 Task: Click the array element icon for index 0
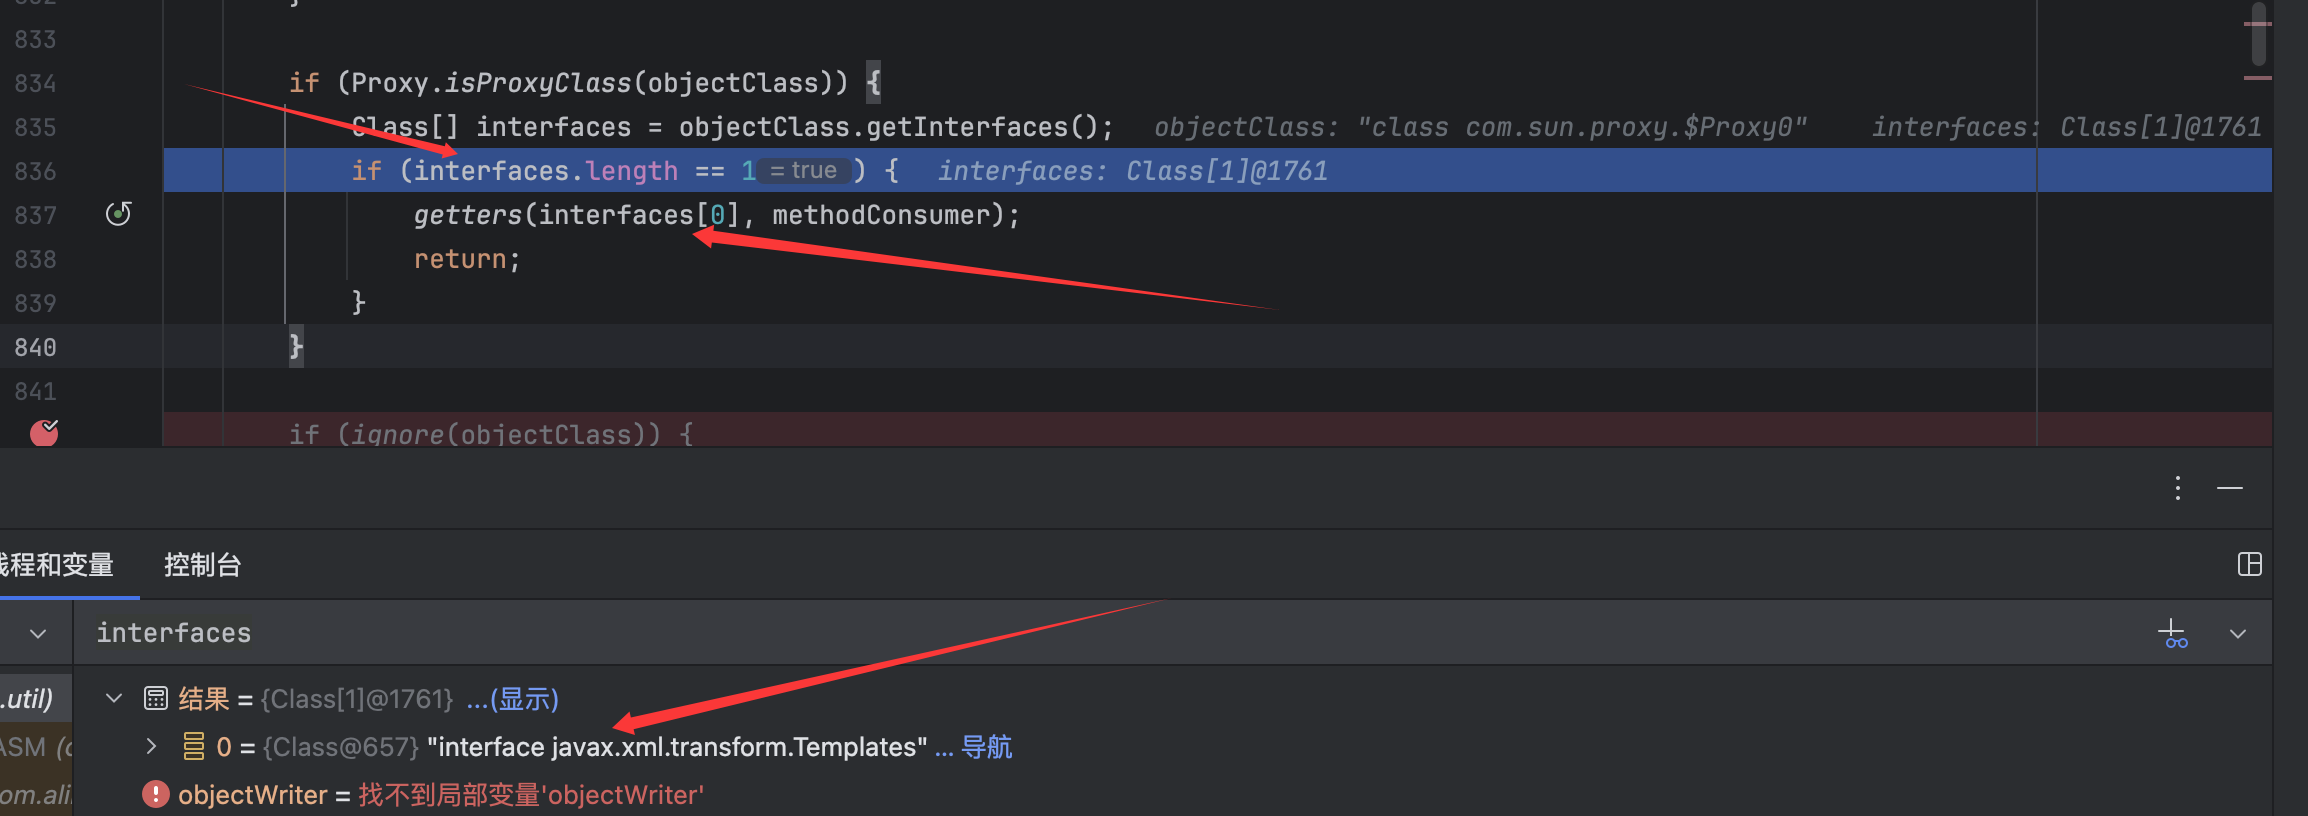(x=193, y=746)
